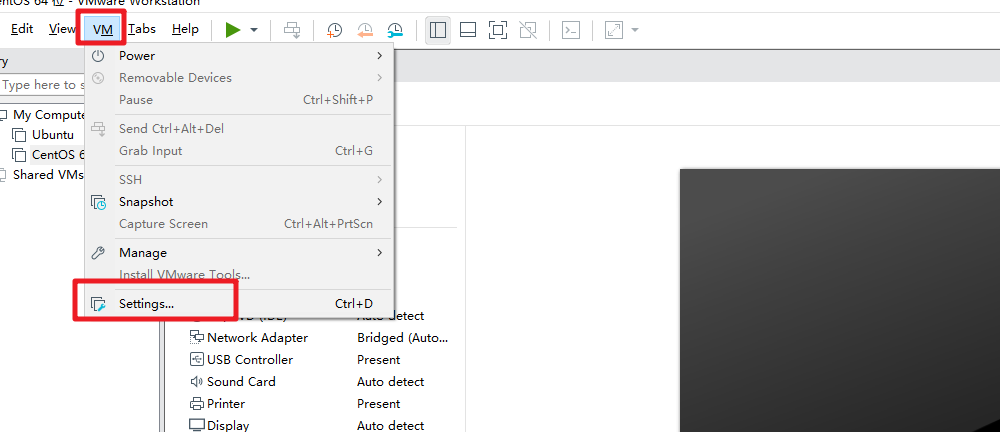
Task: Select Grab Input menu entry
Action: [240, 151]
